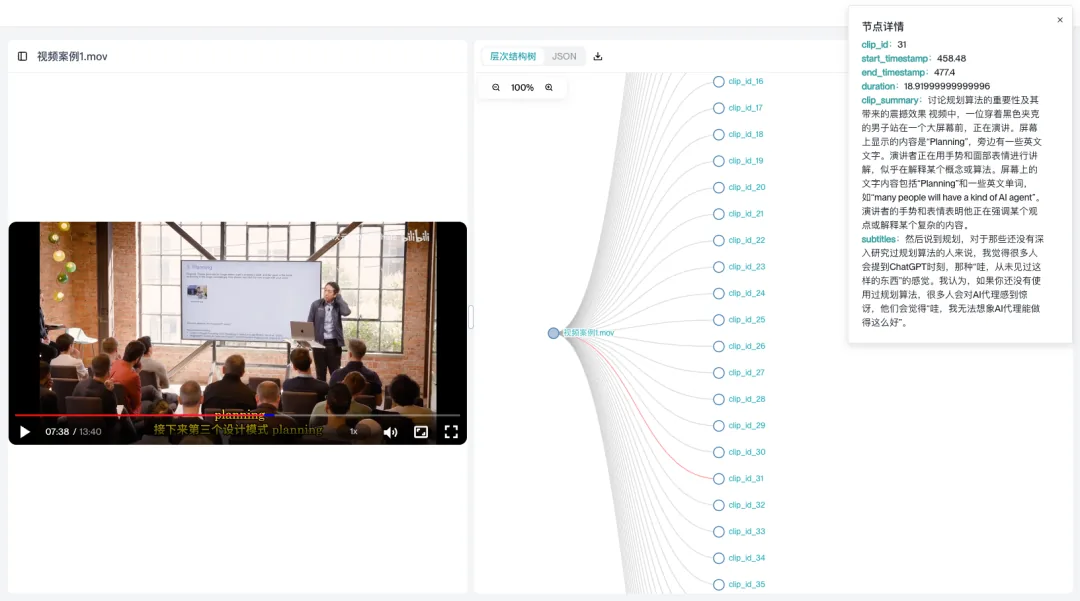Viewport: 1080px width, 601px height.
Task: Switch to JSON tab
Action: click(x=564, y=56)
